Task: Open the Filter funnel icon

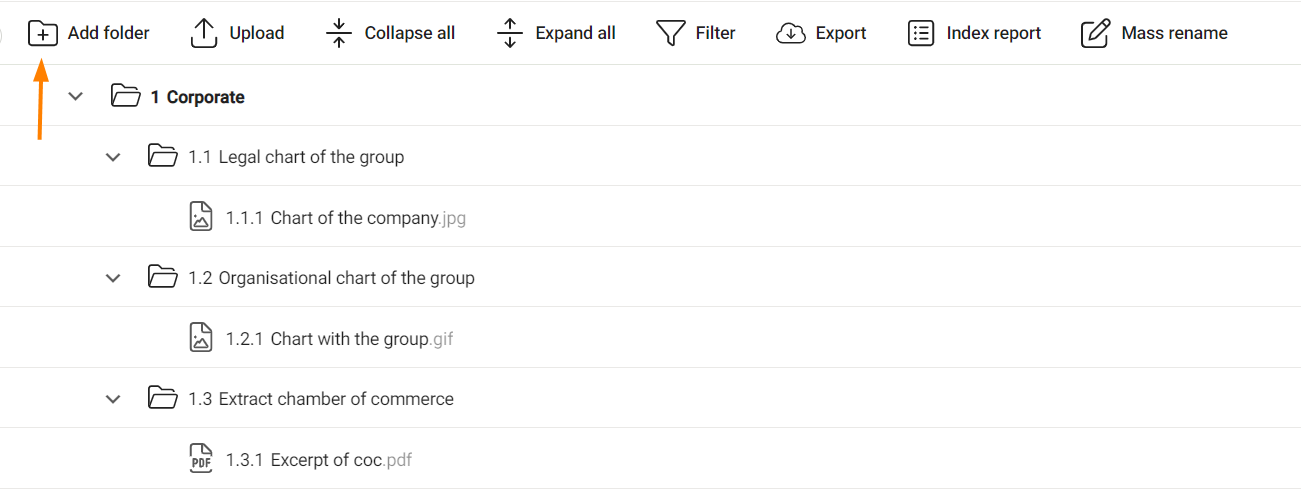Action: tap(670, 33)
